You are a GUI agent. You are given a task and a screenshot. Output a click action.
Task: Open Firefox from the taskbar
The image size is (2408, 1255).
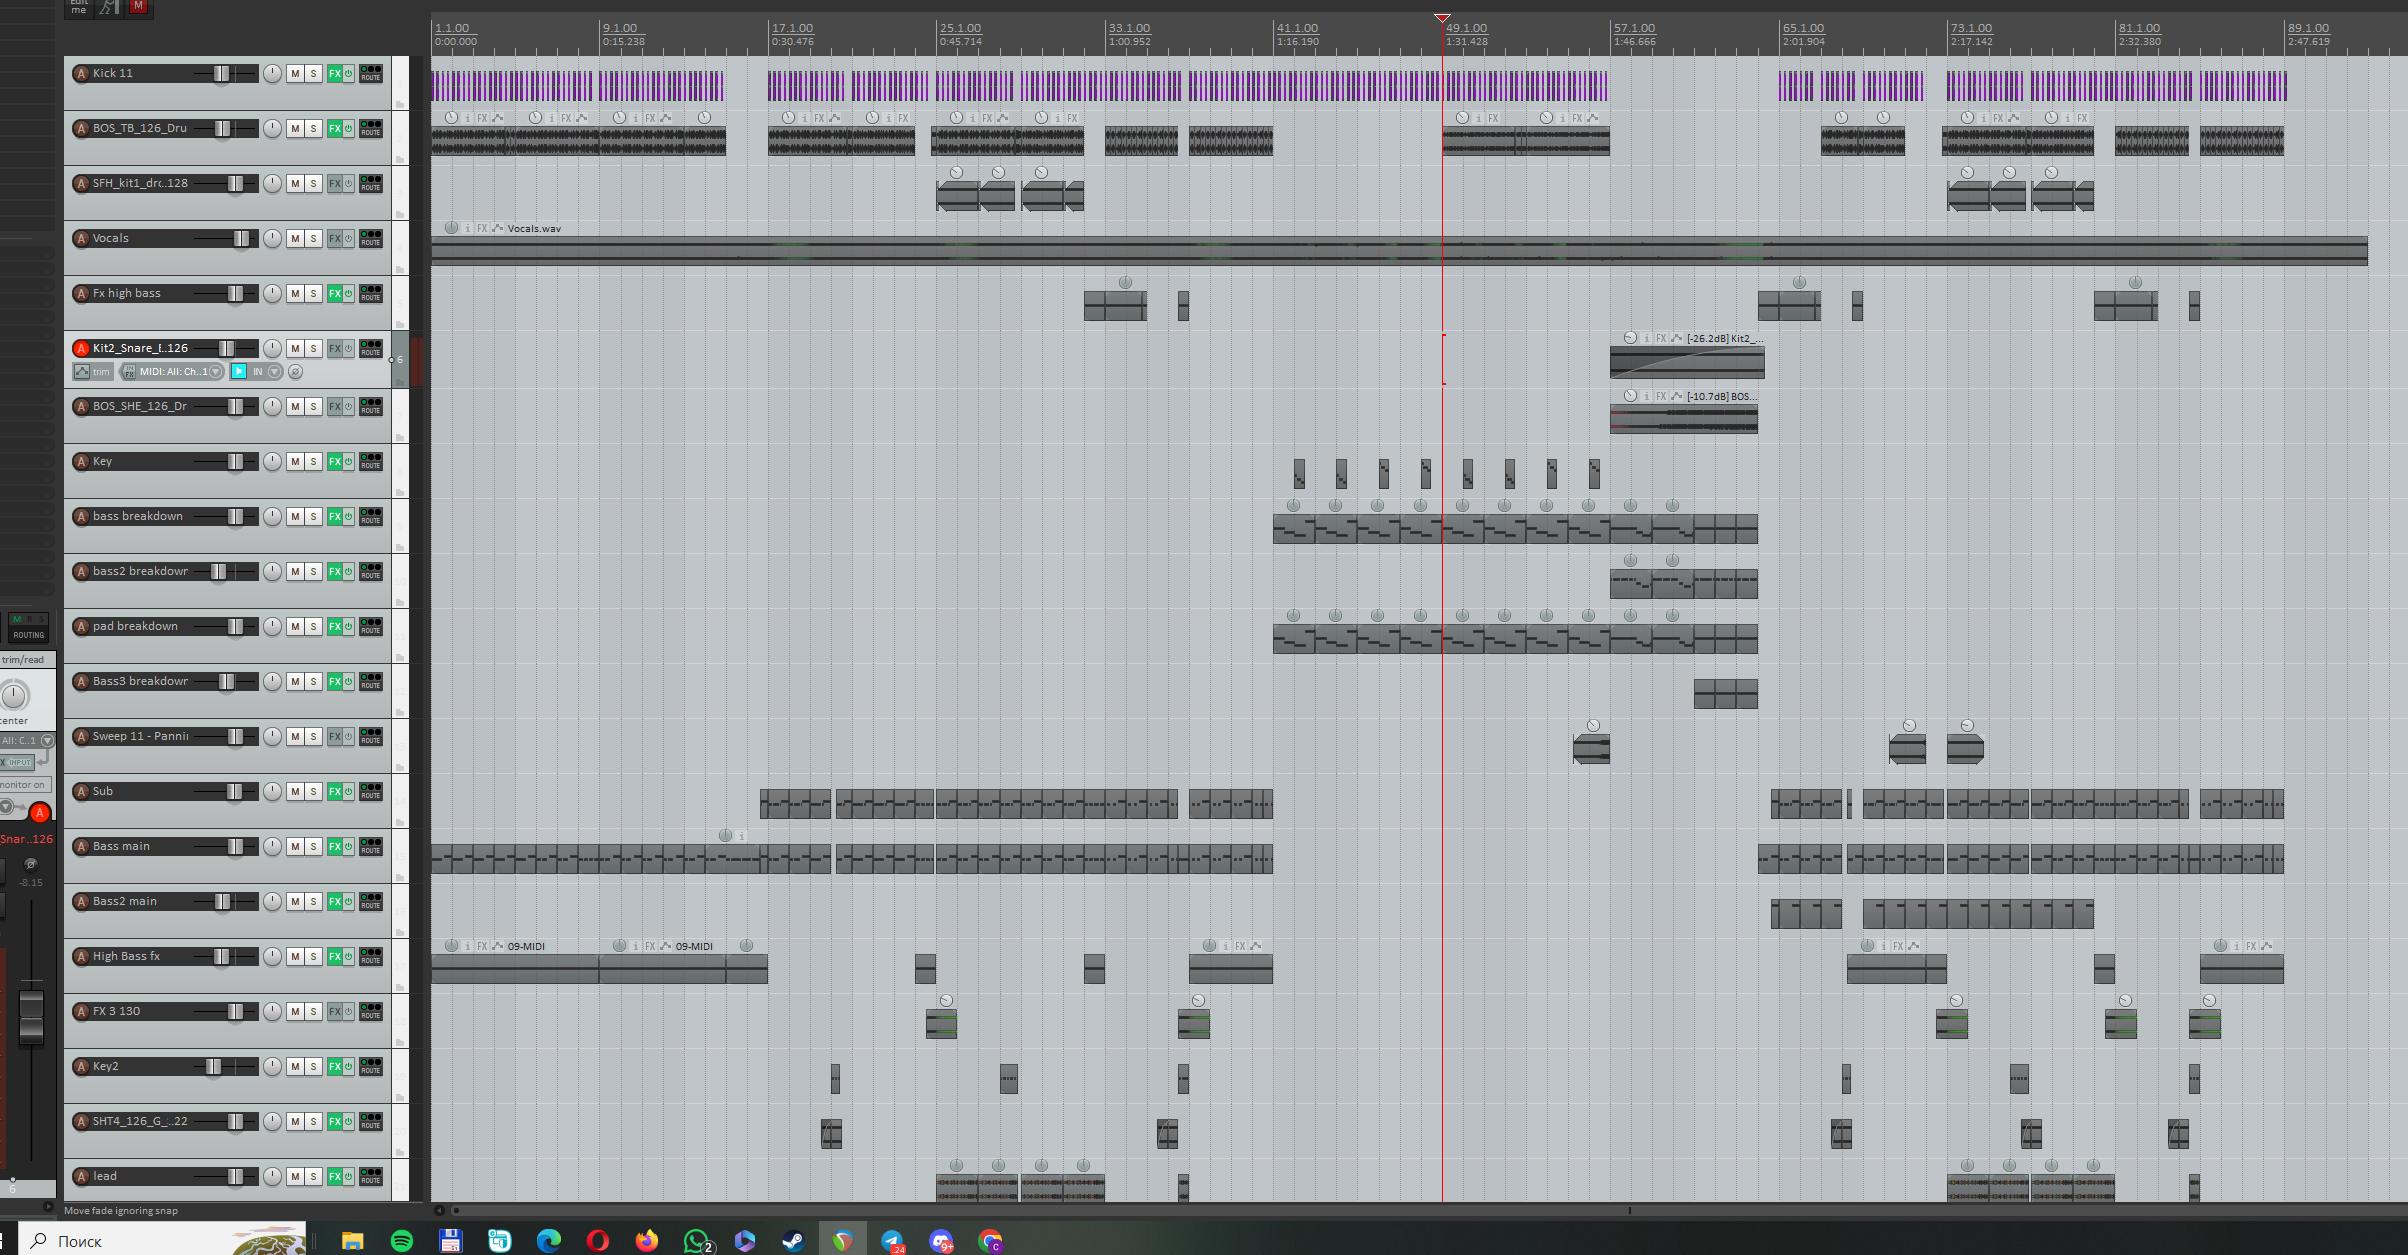pyautogui.click(x=647, y=1241)
